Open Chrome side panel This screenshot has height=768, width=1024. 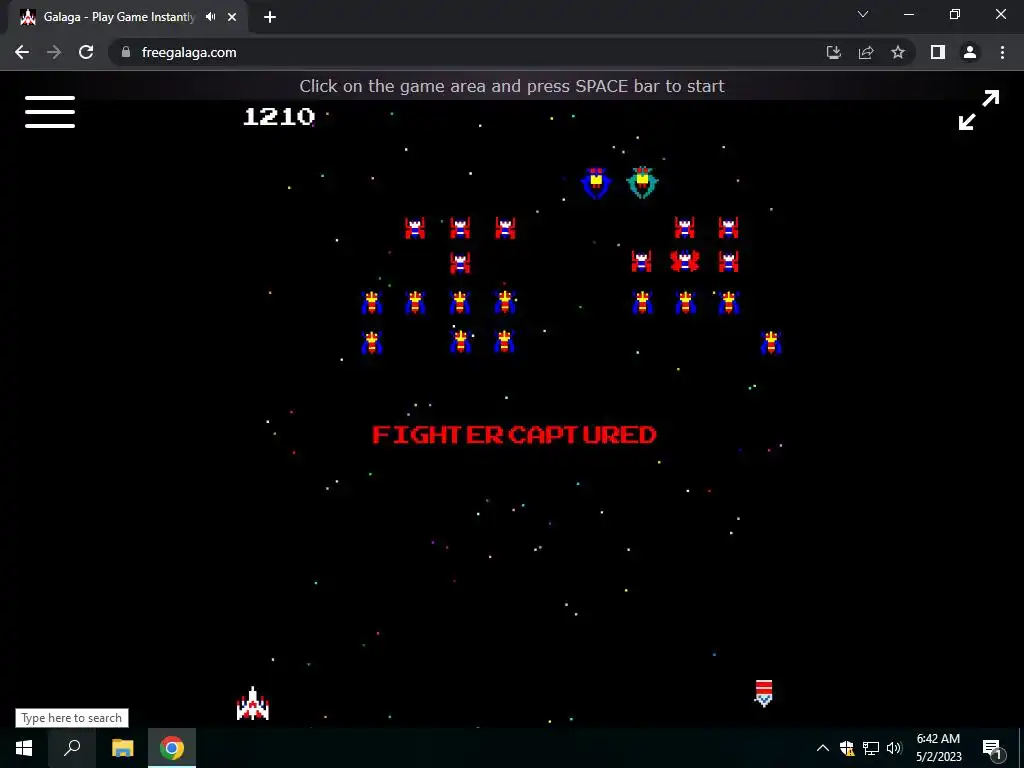[938, 52]
